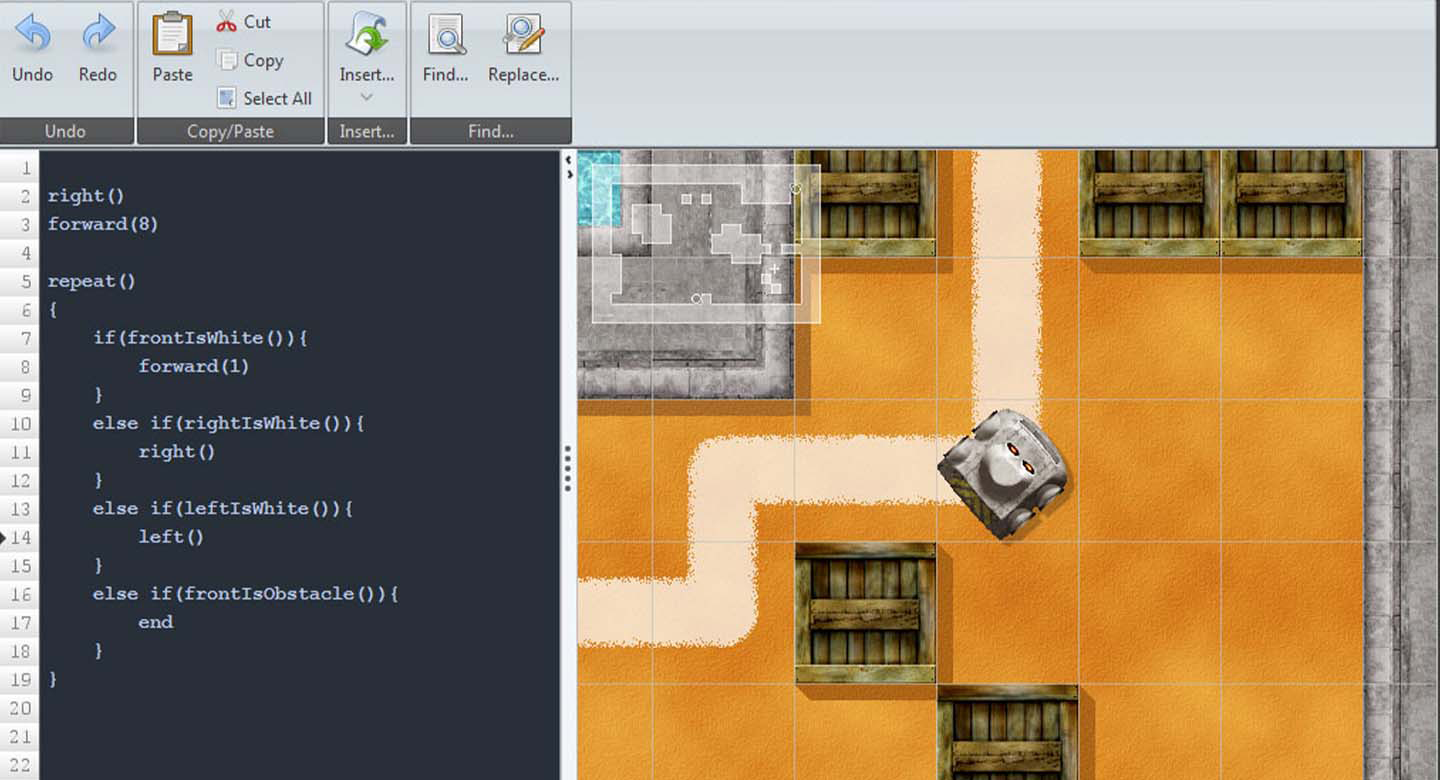Image resolution: width=1440 pixels, height=780 pixels.
Task: Click the Undo arrow icon
Action: [x=32, y=35]
